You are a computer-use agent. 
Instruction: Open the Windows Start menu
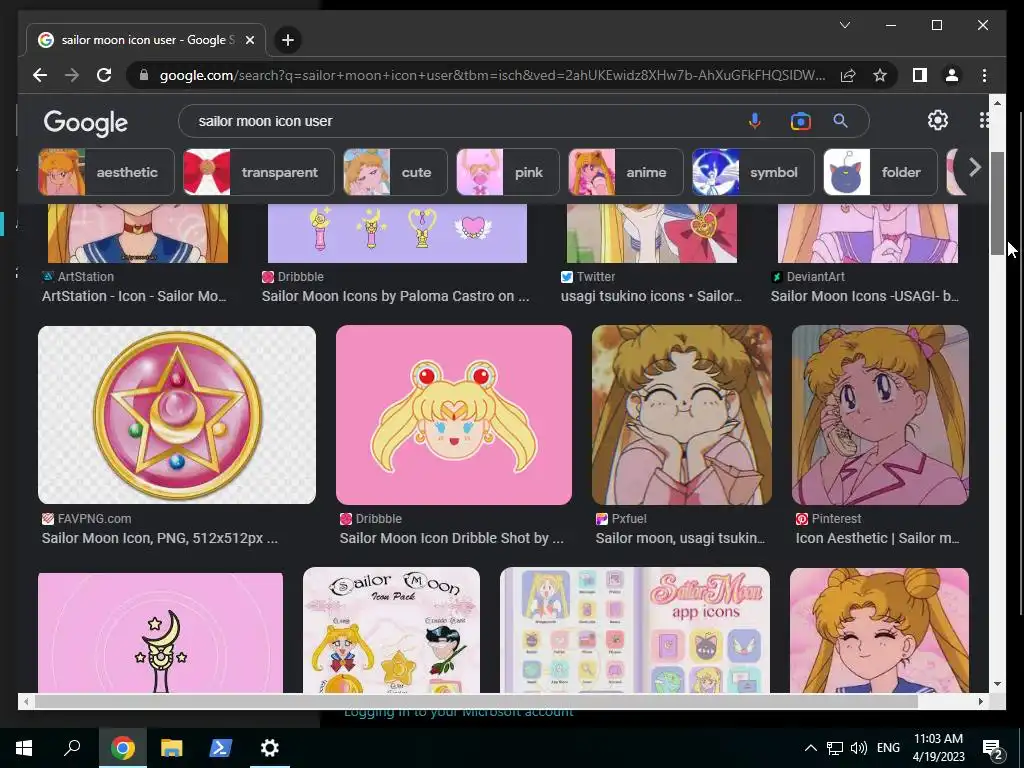(24, 748)
